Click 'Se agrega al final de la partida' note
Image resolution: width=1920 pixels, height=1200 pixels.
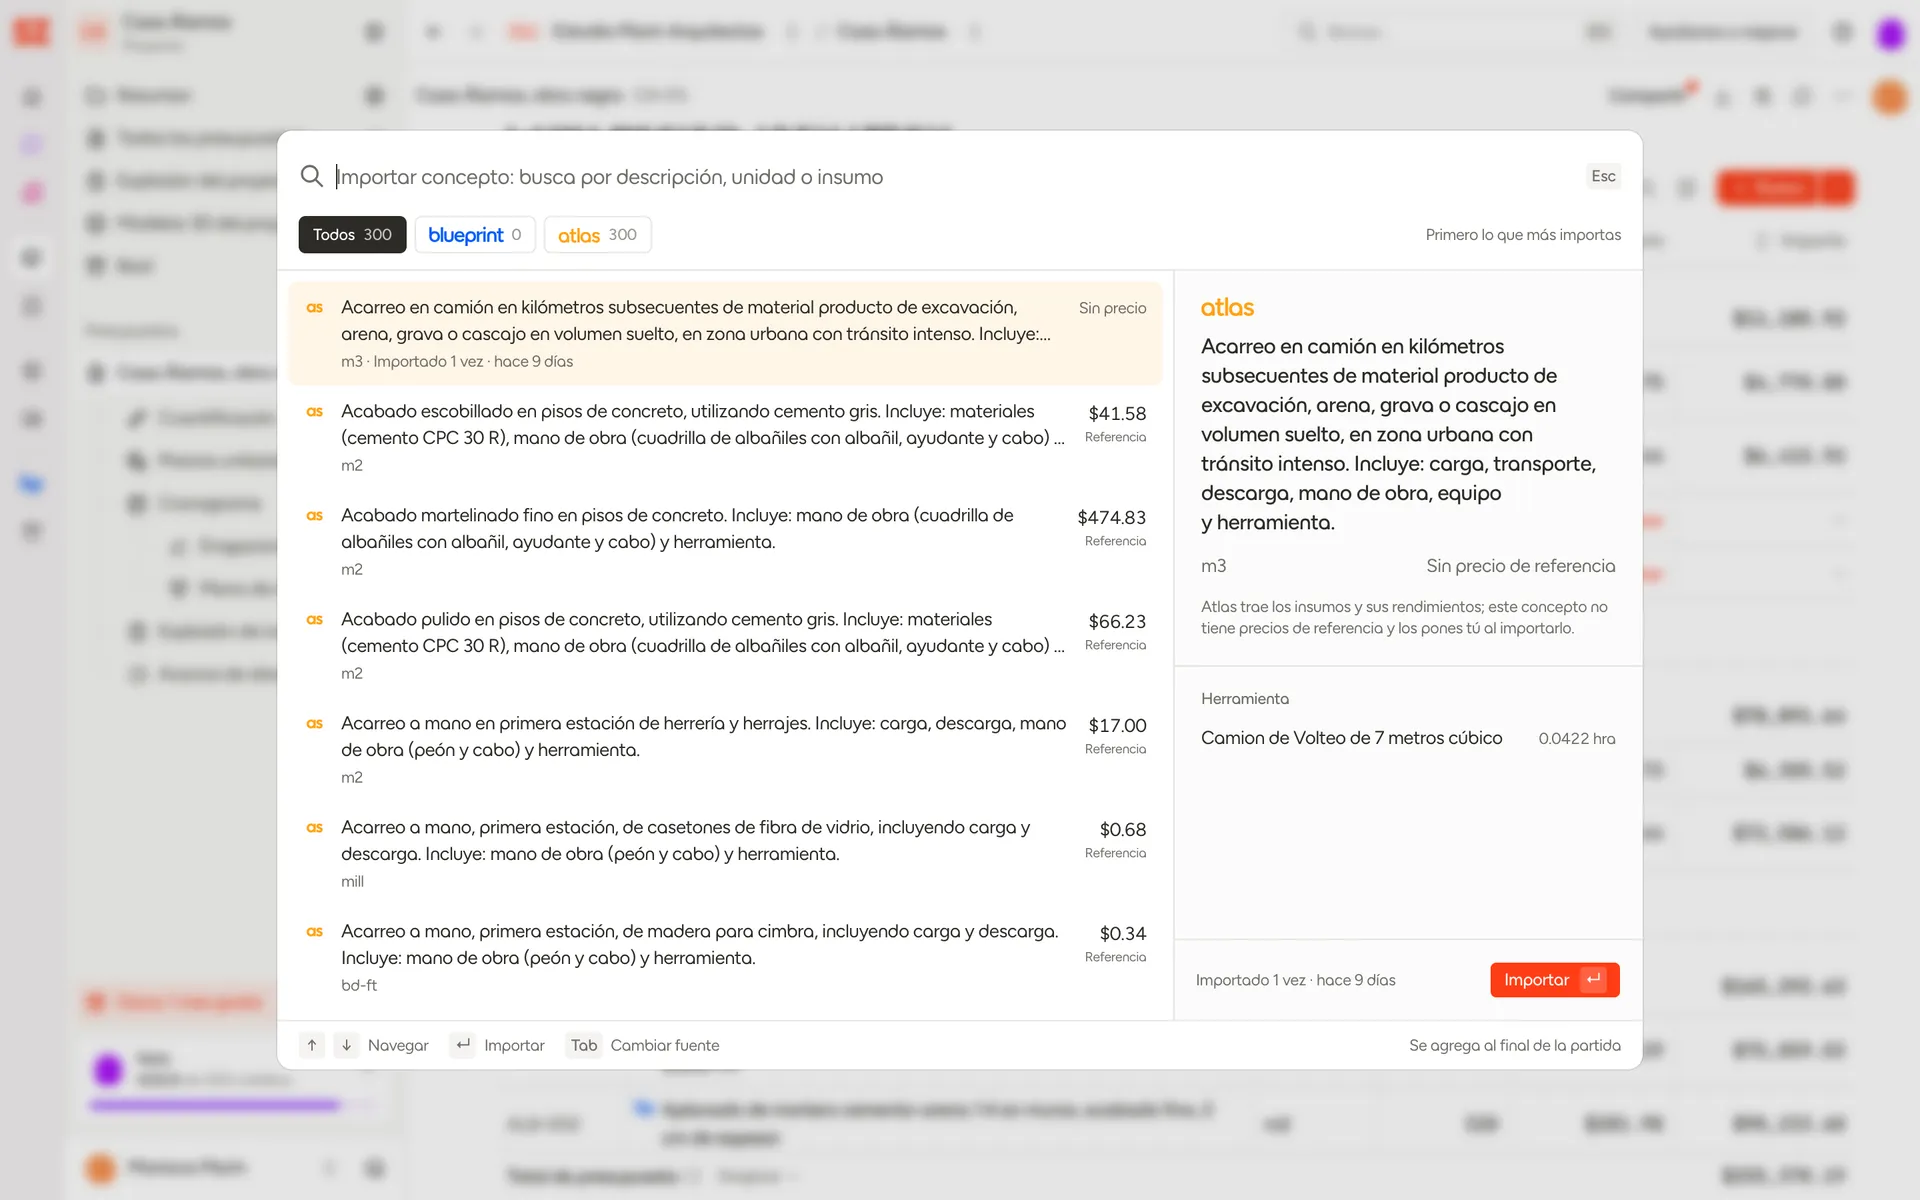point(1514,1045)
